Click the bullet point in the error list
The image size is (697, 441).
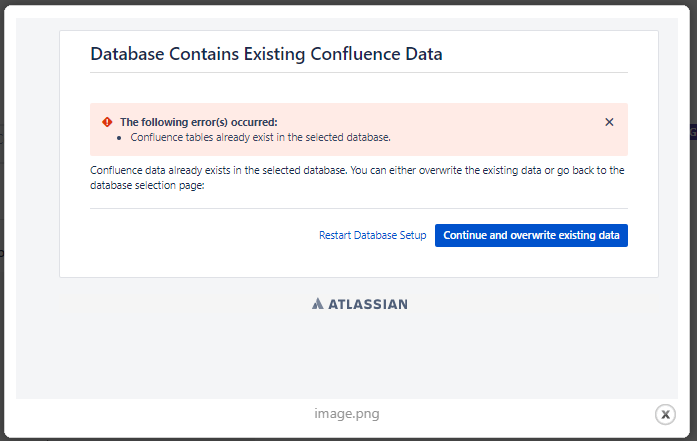pyautogui.click(x=119, y=137)
